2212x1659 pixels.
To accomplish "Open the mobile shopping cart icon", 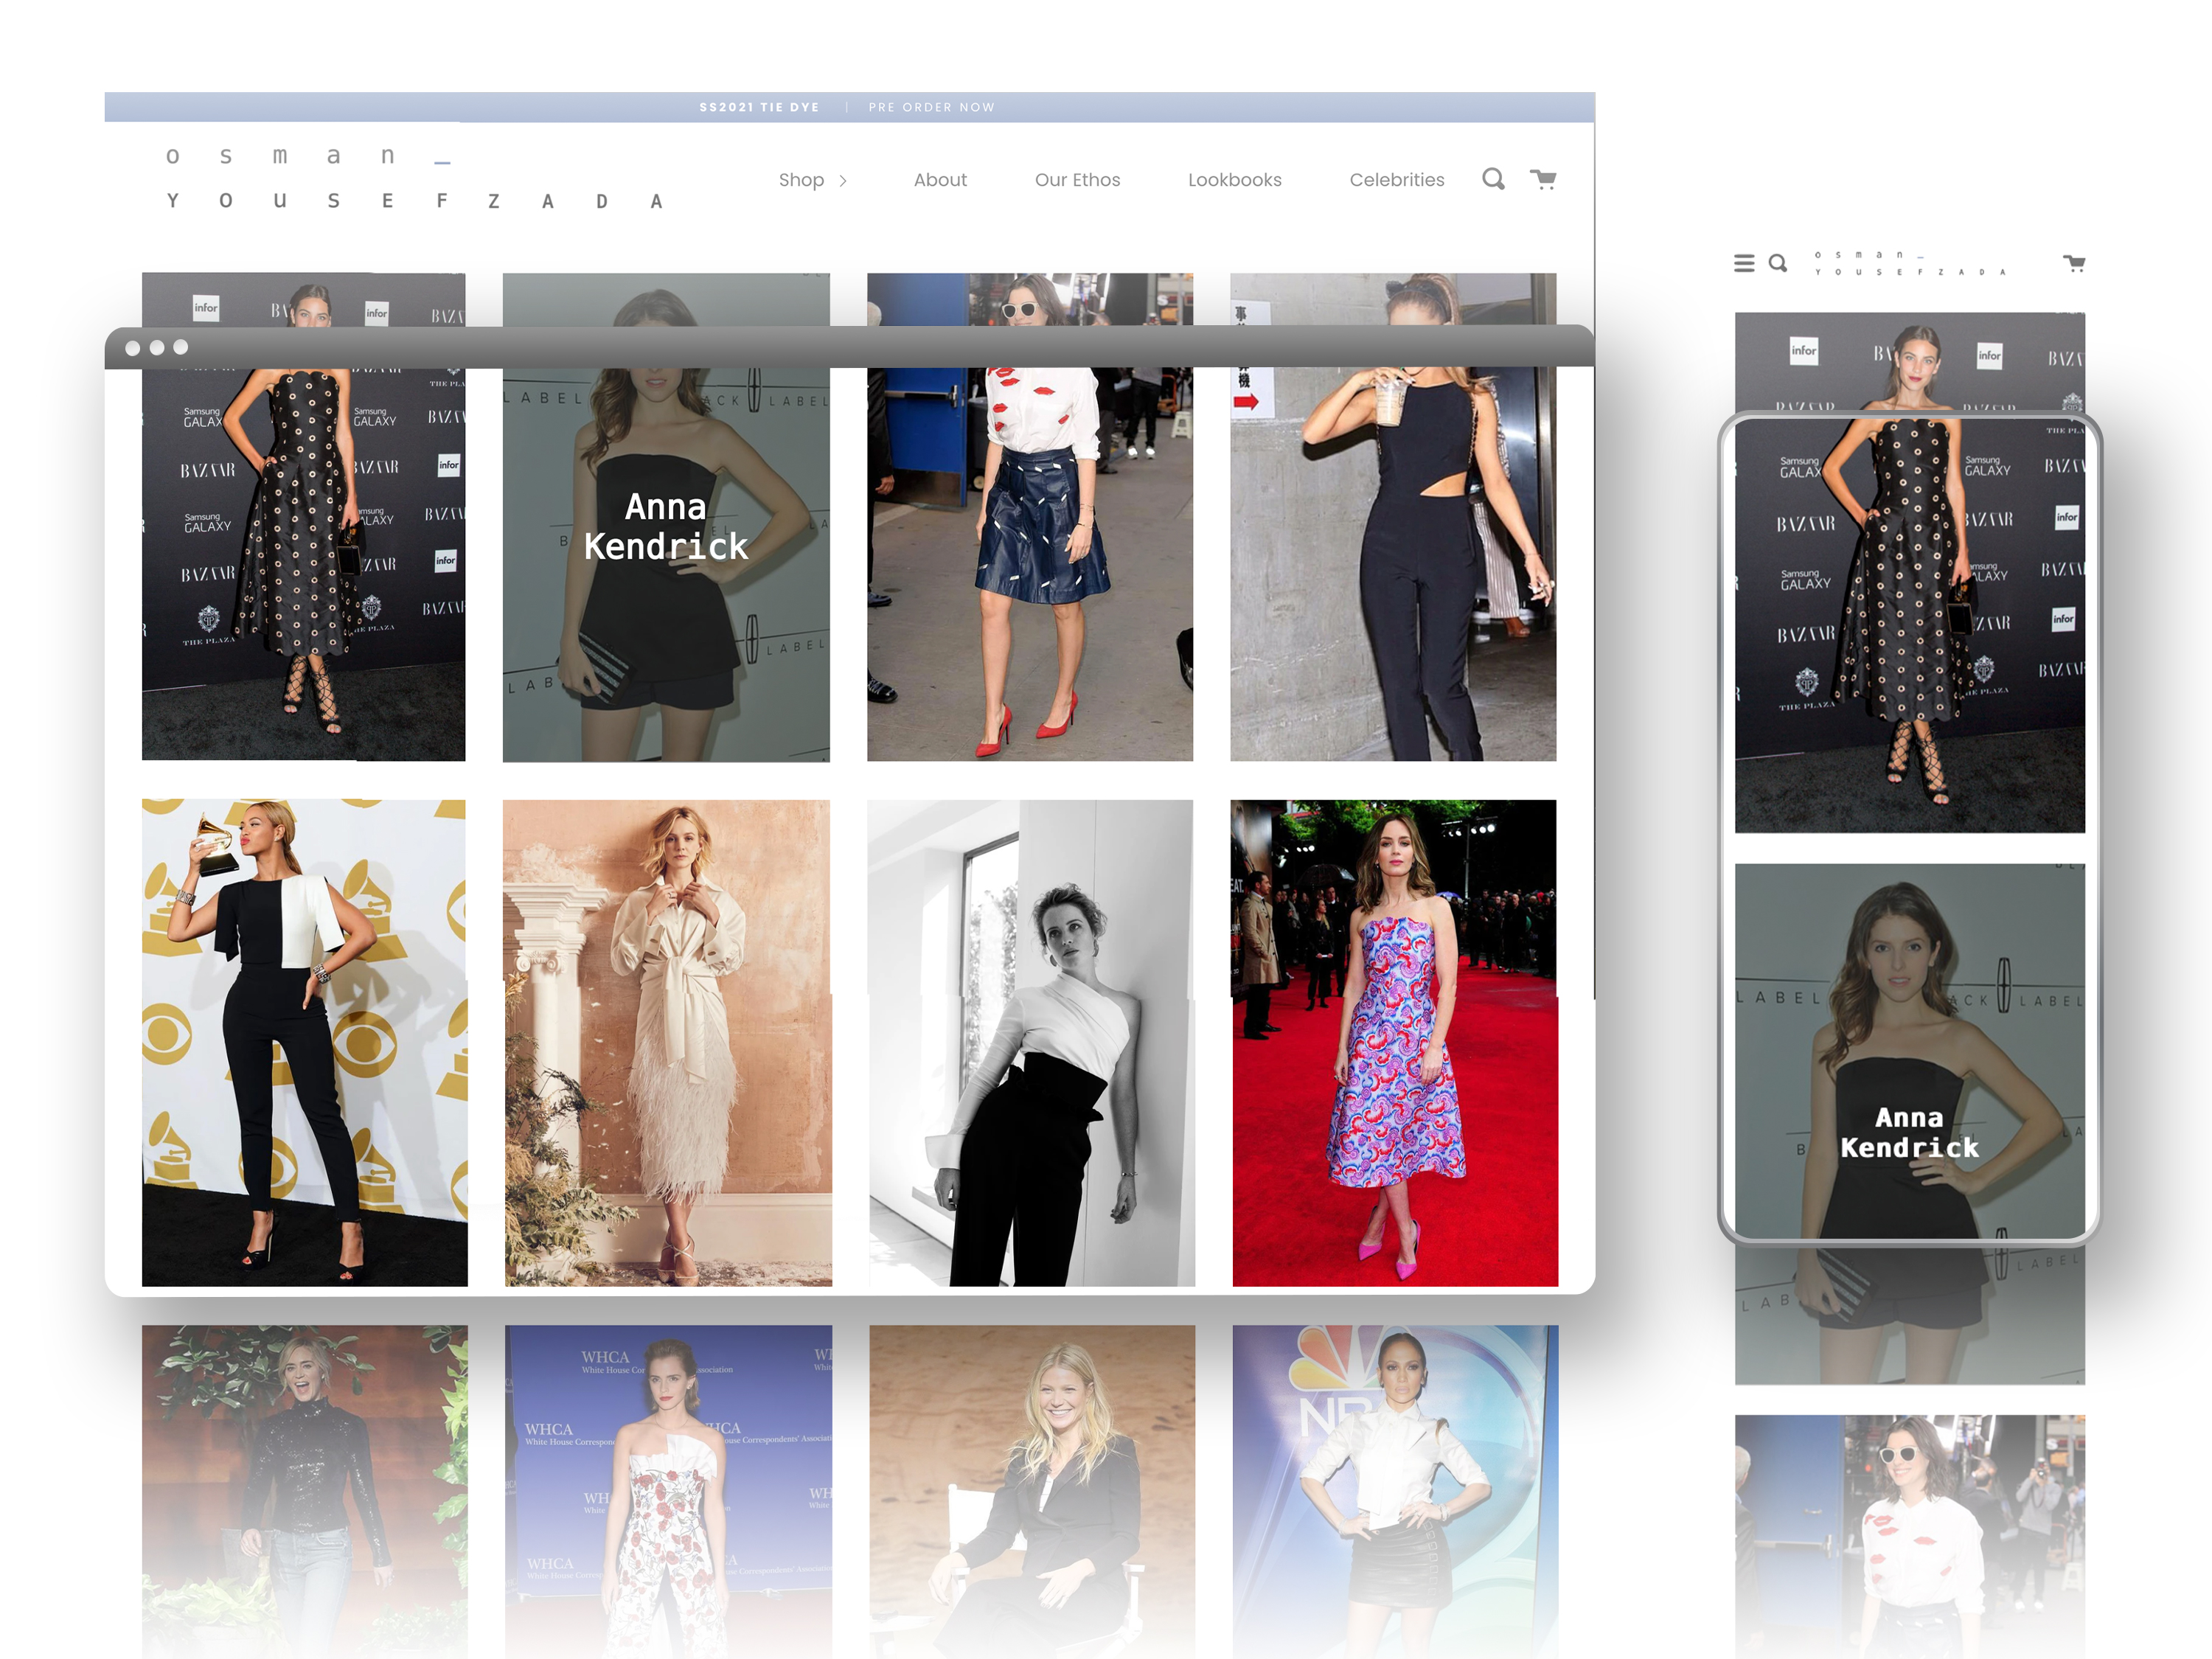I will coord(2074,263).
